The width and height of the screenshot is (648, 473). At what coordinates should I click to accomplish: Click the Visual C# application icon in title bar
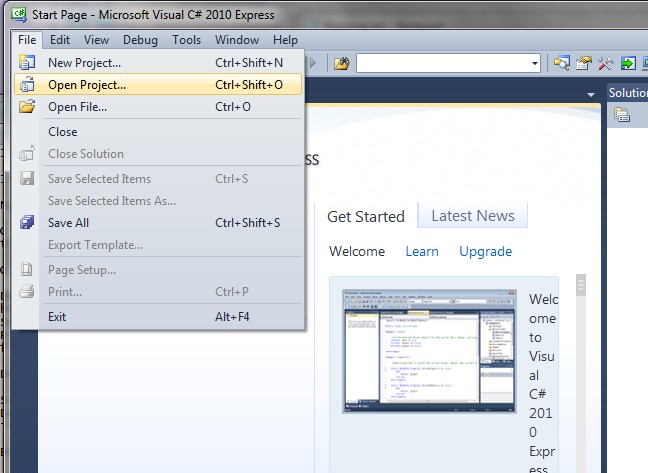click(19, 14)
